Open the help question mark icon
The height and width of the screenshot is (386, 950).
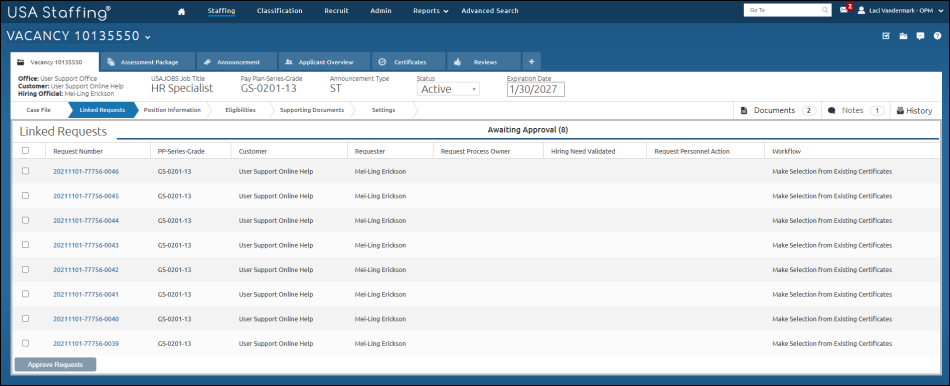(x=937, y=36)
